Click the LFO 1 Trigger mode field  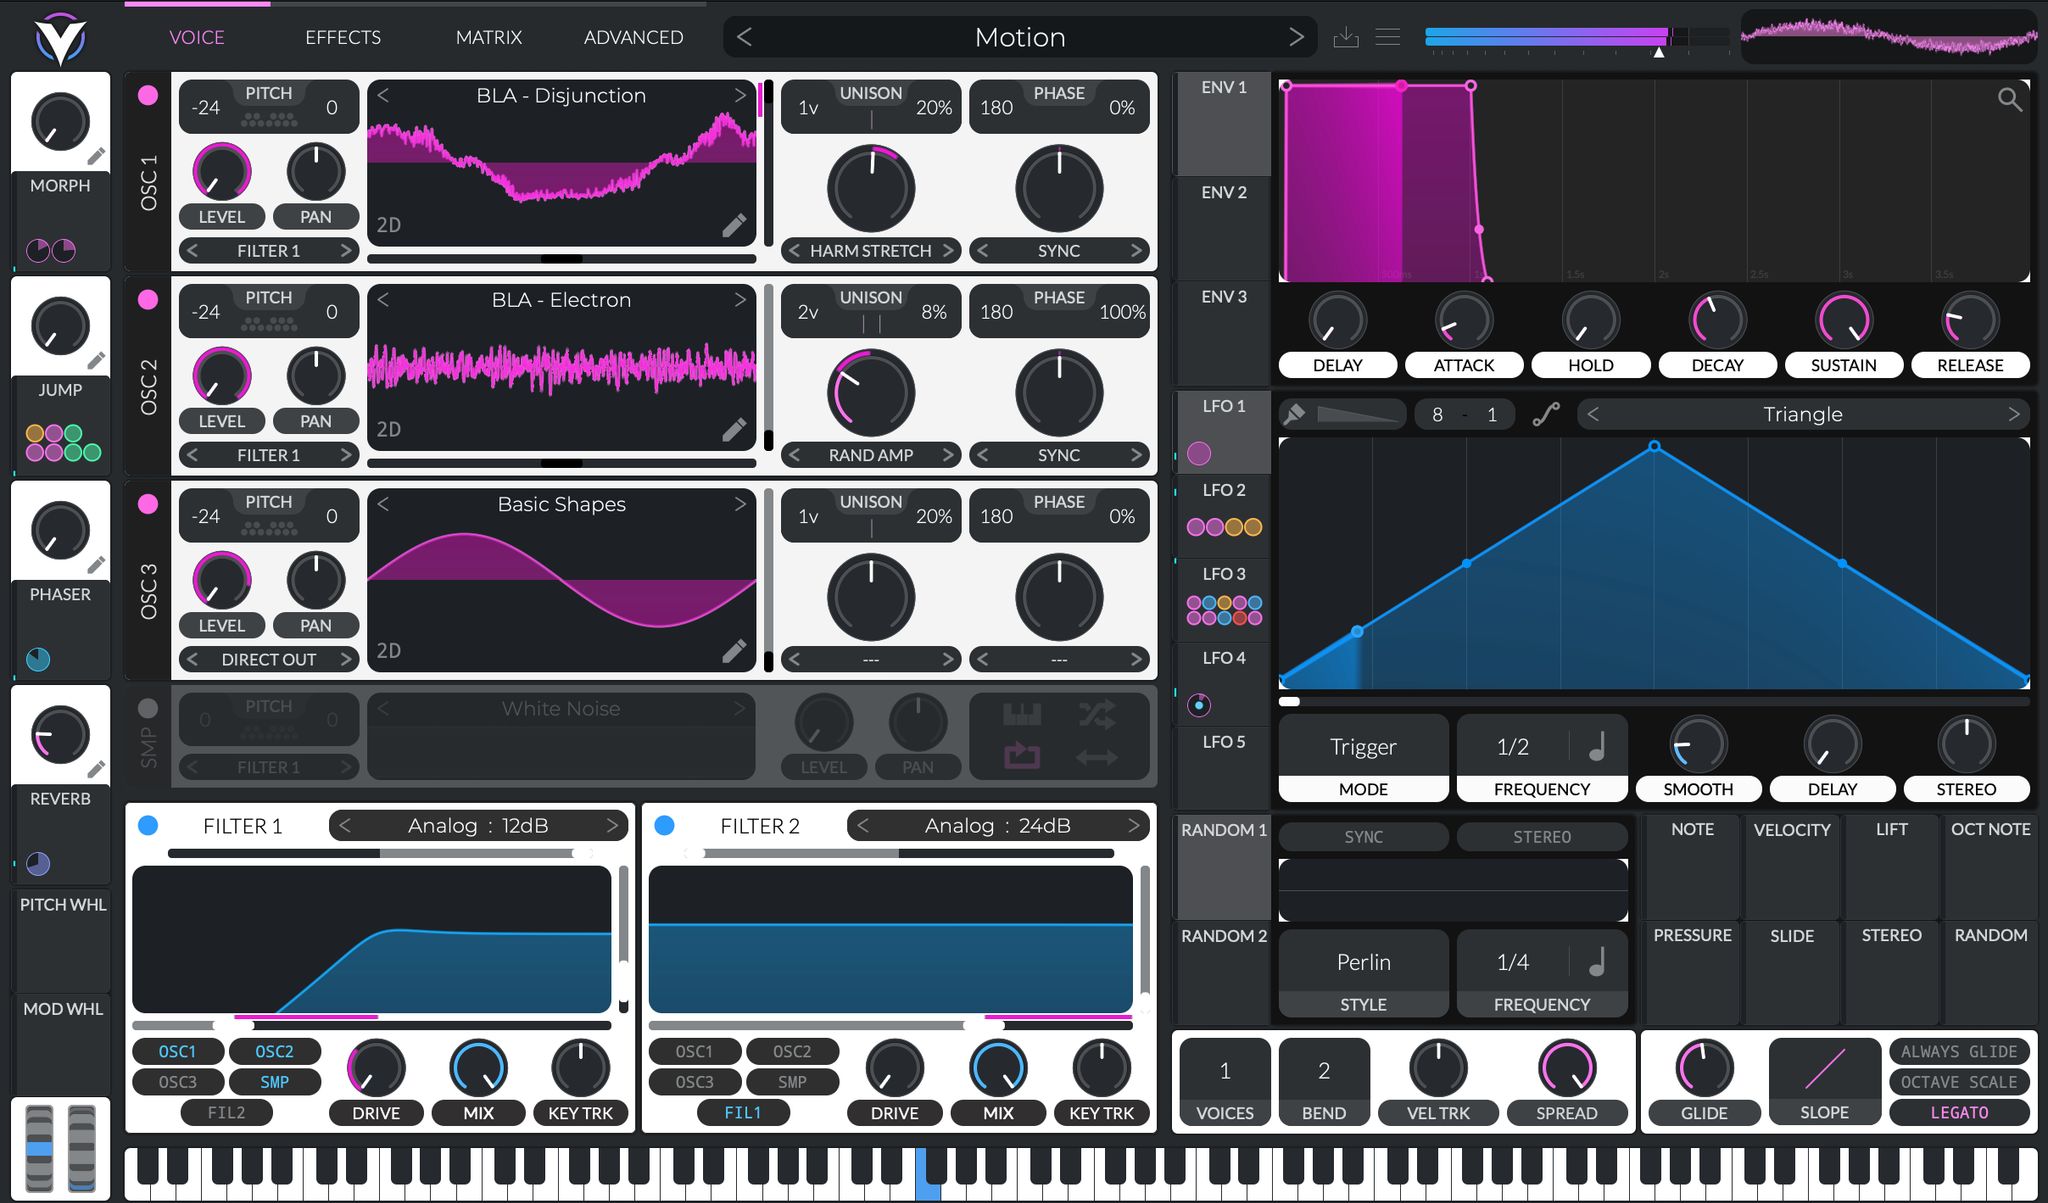(1363, 747)
